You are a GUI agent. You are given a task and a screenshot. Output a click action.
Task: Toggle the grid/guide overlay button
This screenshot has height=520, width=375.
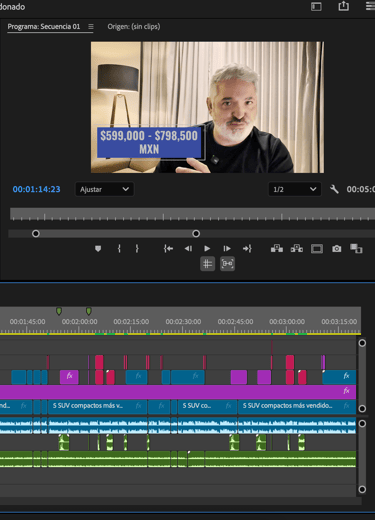207,264
